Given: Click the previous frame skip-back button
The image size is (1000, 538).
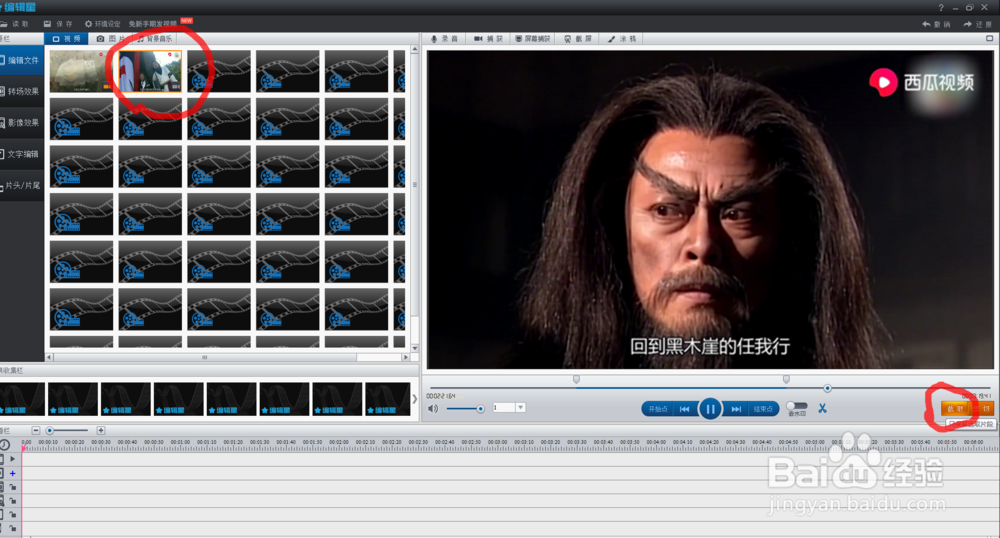Looking at the screenshot, I should 684,409.
